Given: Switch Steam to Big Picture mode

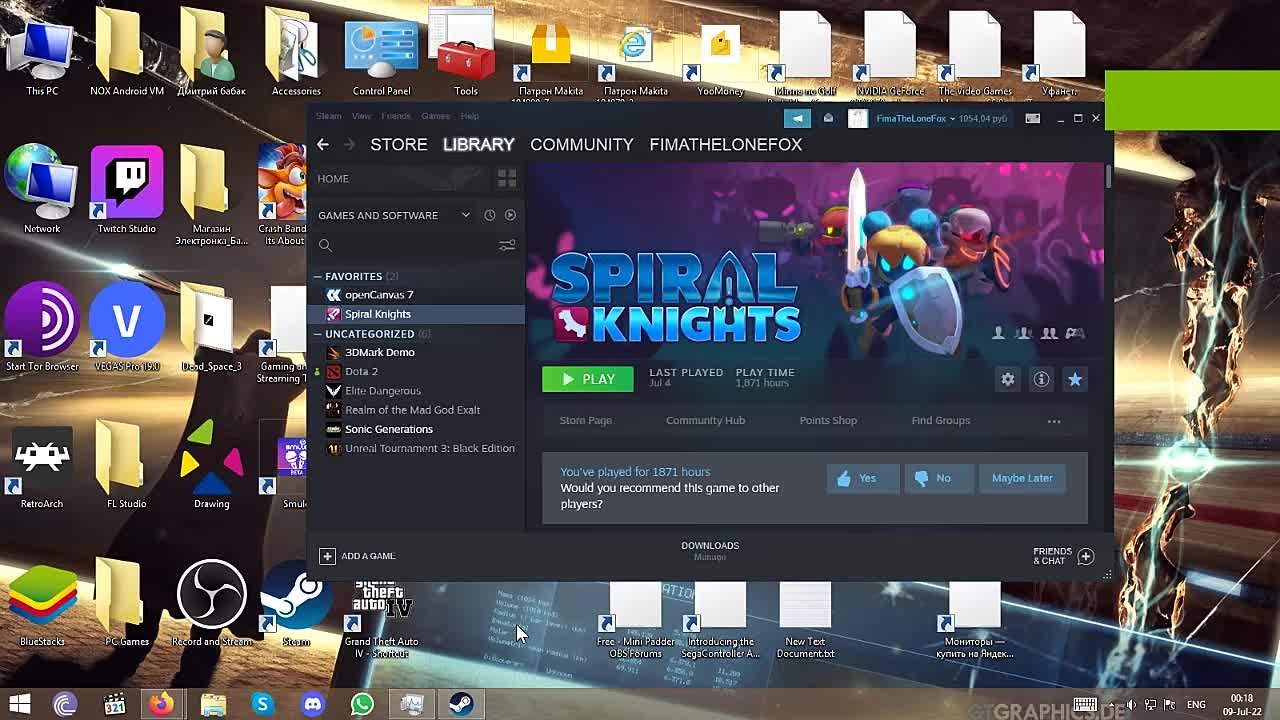Looking at the screenshot, I should [1033, 118].
